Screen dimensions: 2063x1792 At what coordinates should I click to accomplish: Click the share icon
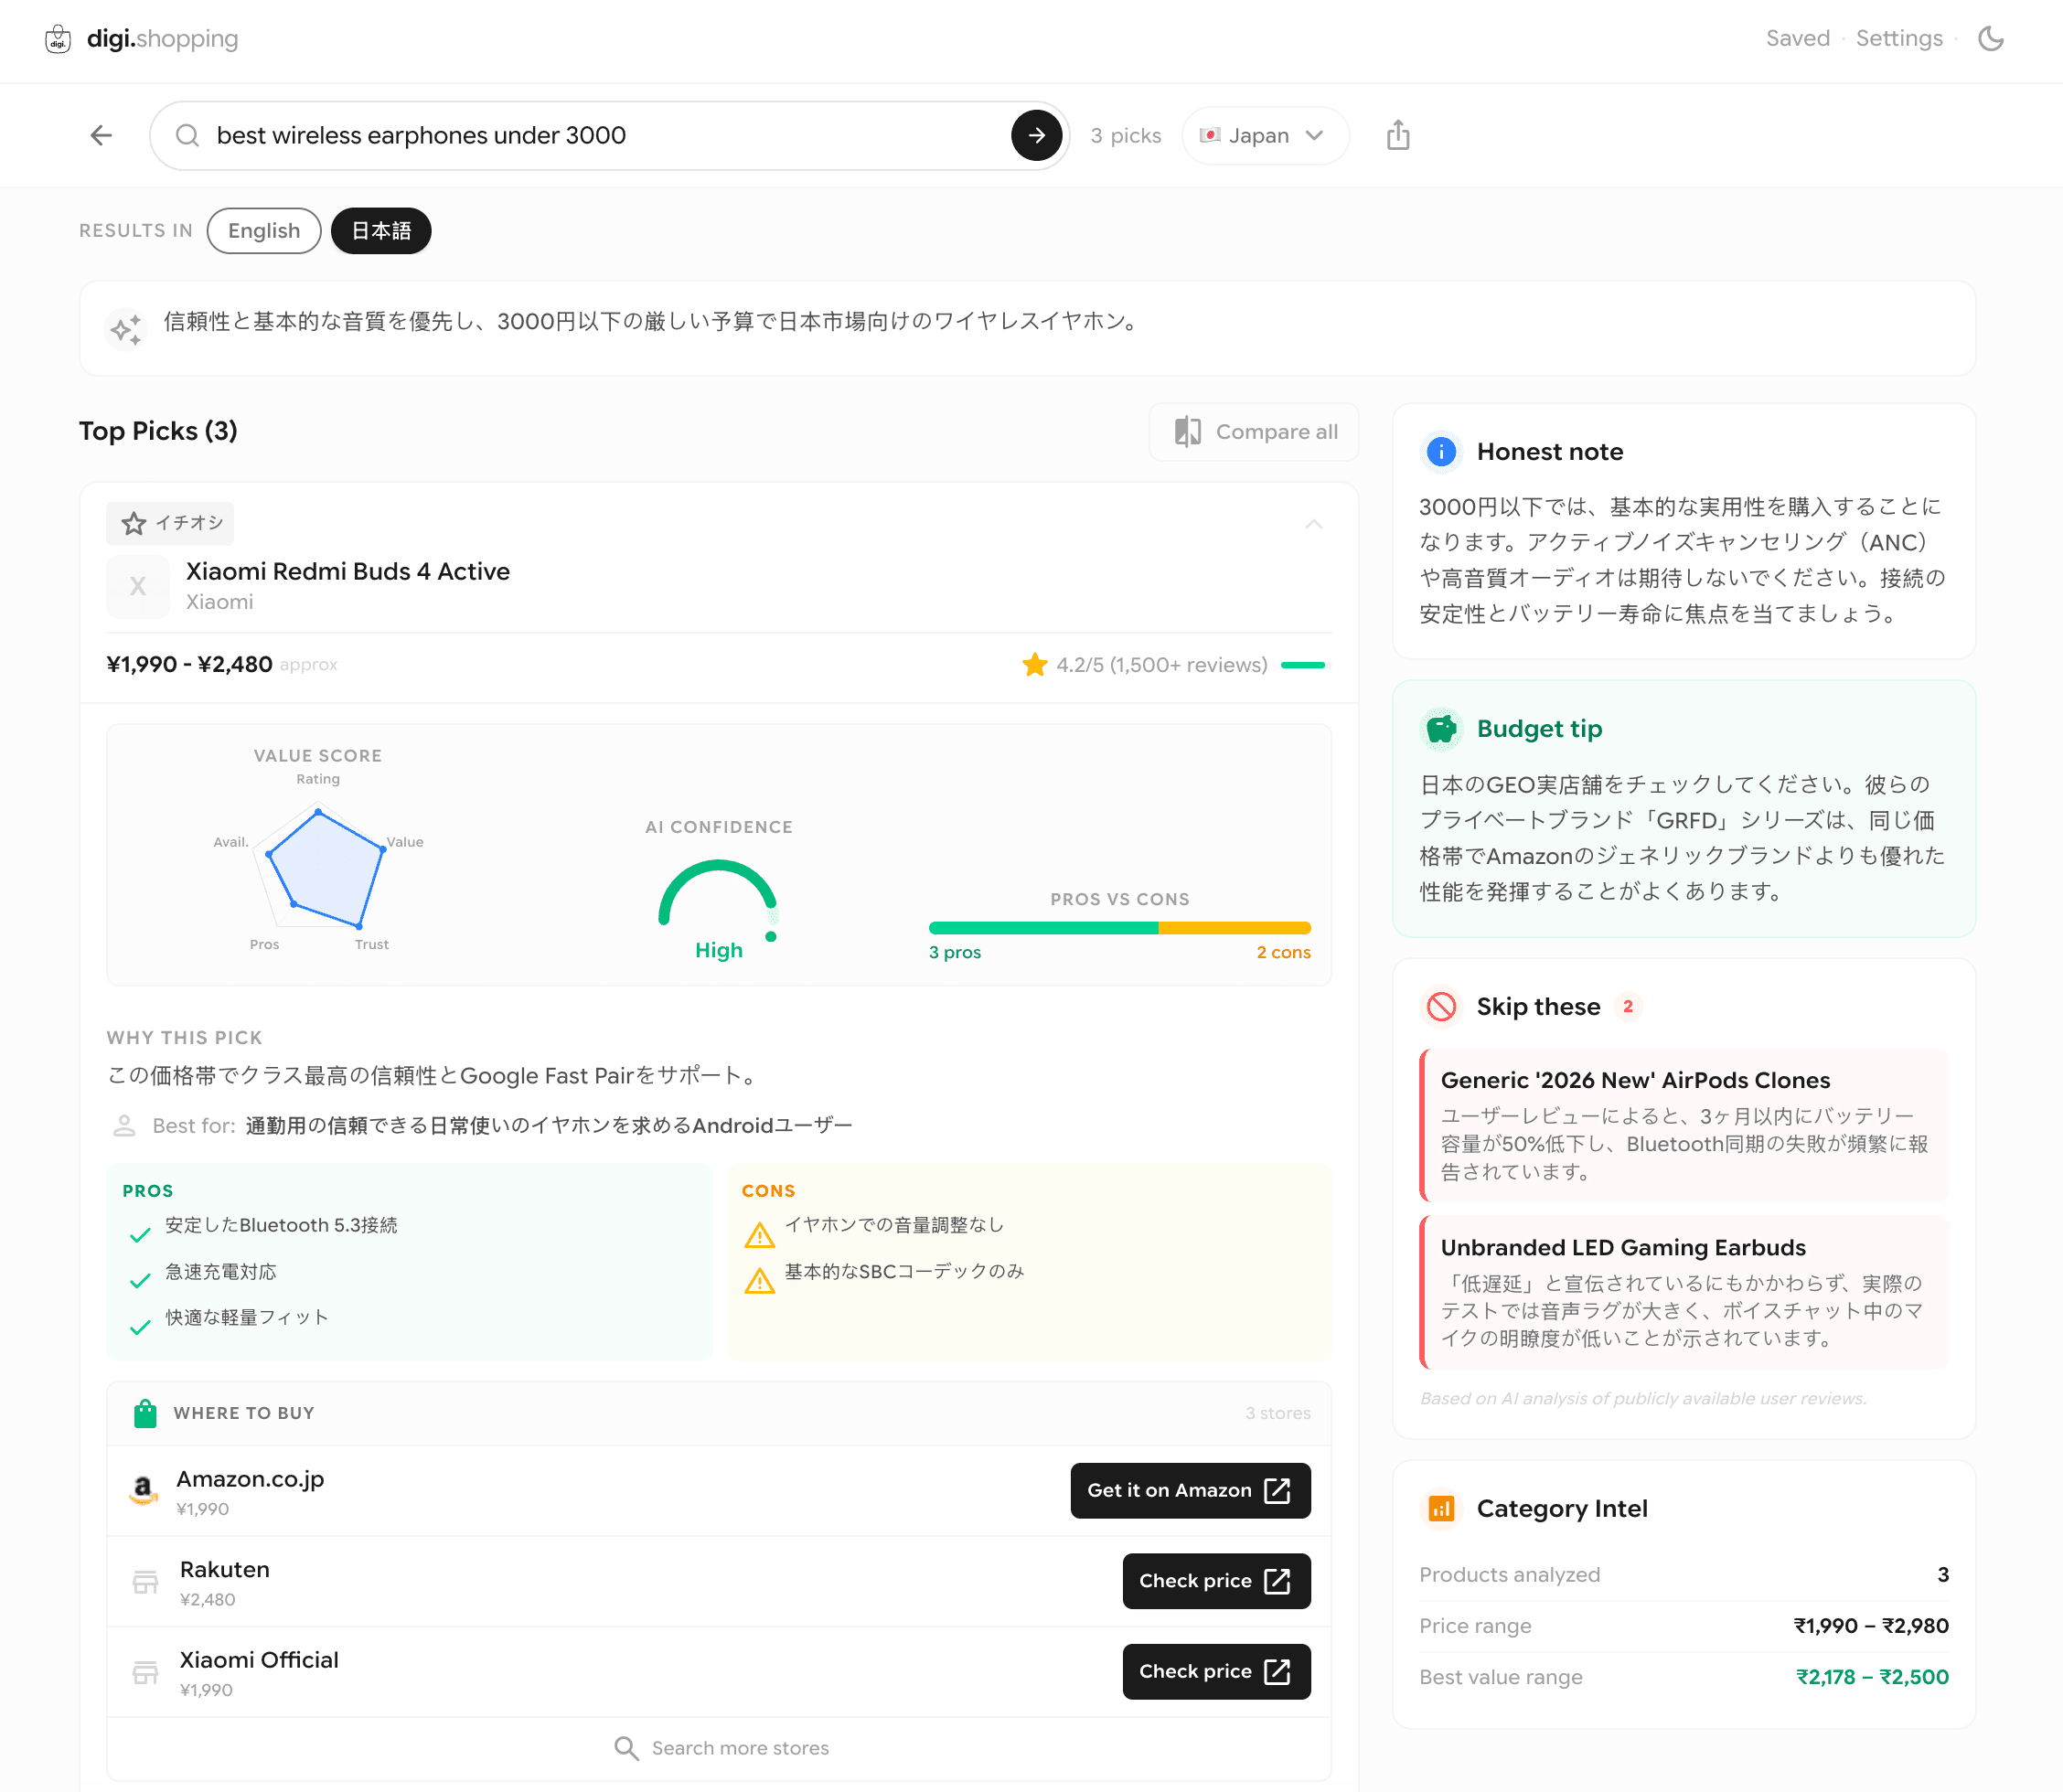point(1397,135)
